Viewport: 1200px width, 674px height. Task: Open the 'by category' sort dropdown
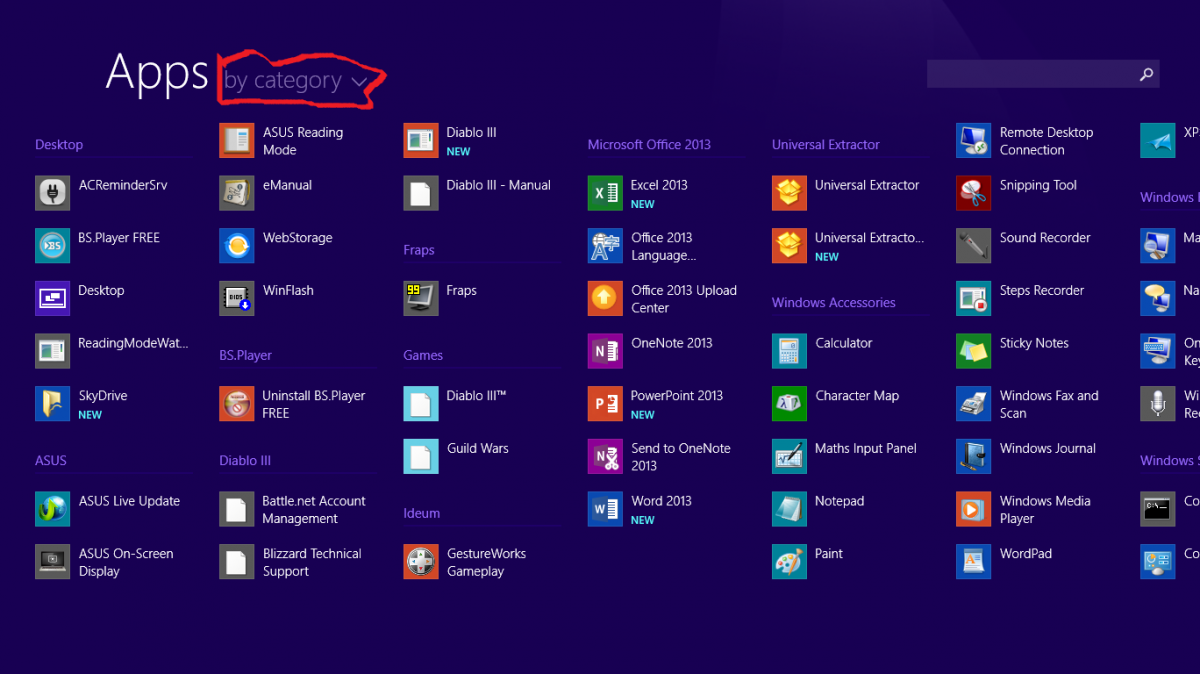pyautogui.click(x=296, y=81)
